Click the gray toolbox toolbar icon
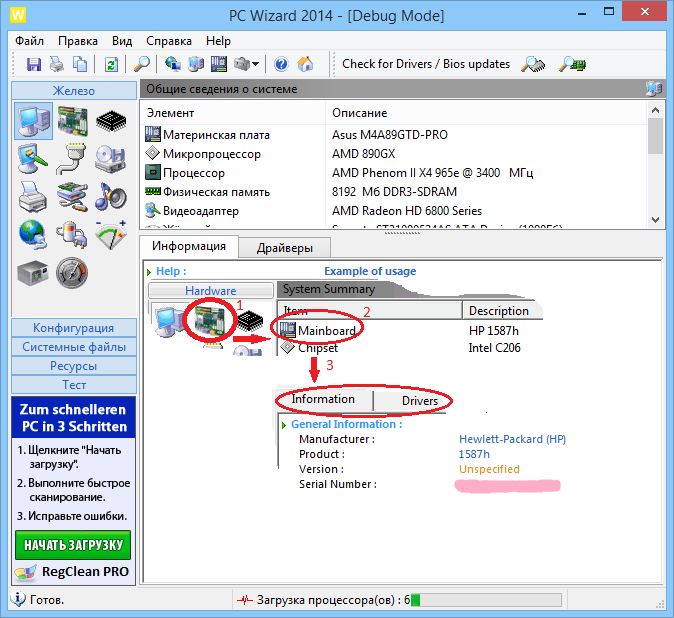 pos(242,64)
